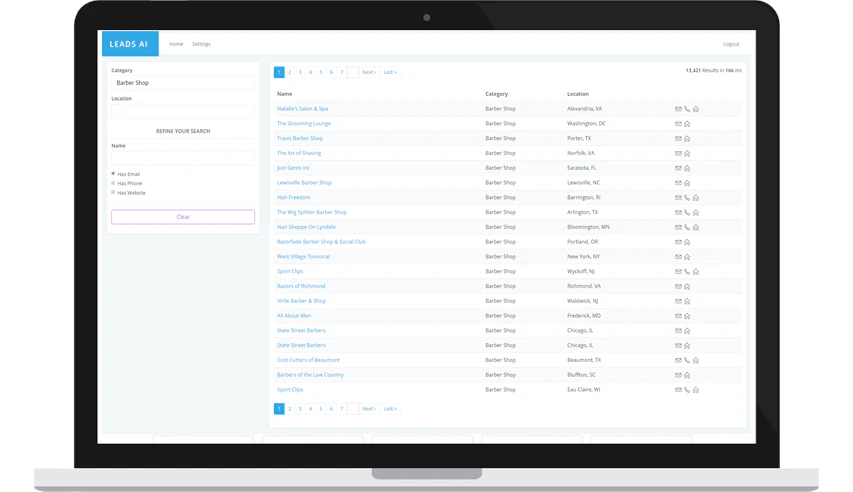Open The Wig Splitter Barber Shop link

pos(312,212)
